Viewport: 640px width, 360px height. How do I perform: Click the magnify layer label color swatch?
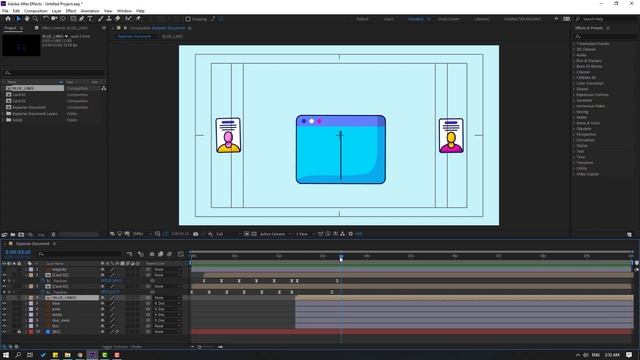pyautogui.click(x=31, y=269)
